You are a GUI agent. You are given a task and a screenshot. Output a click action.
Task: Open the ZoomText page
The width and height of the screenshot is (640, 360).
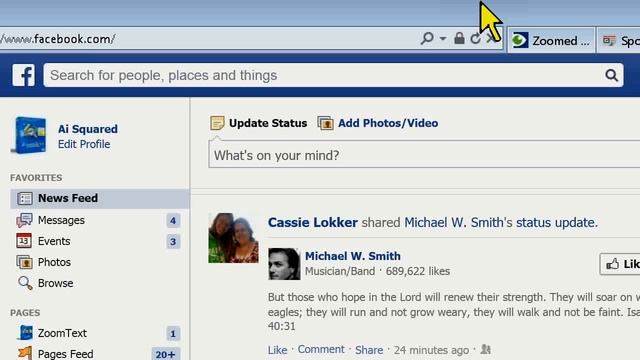62,333
